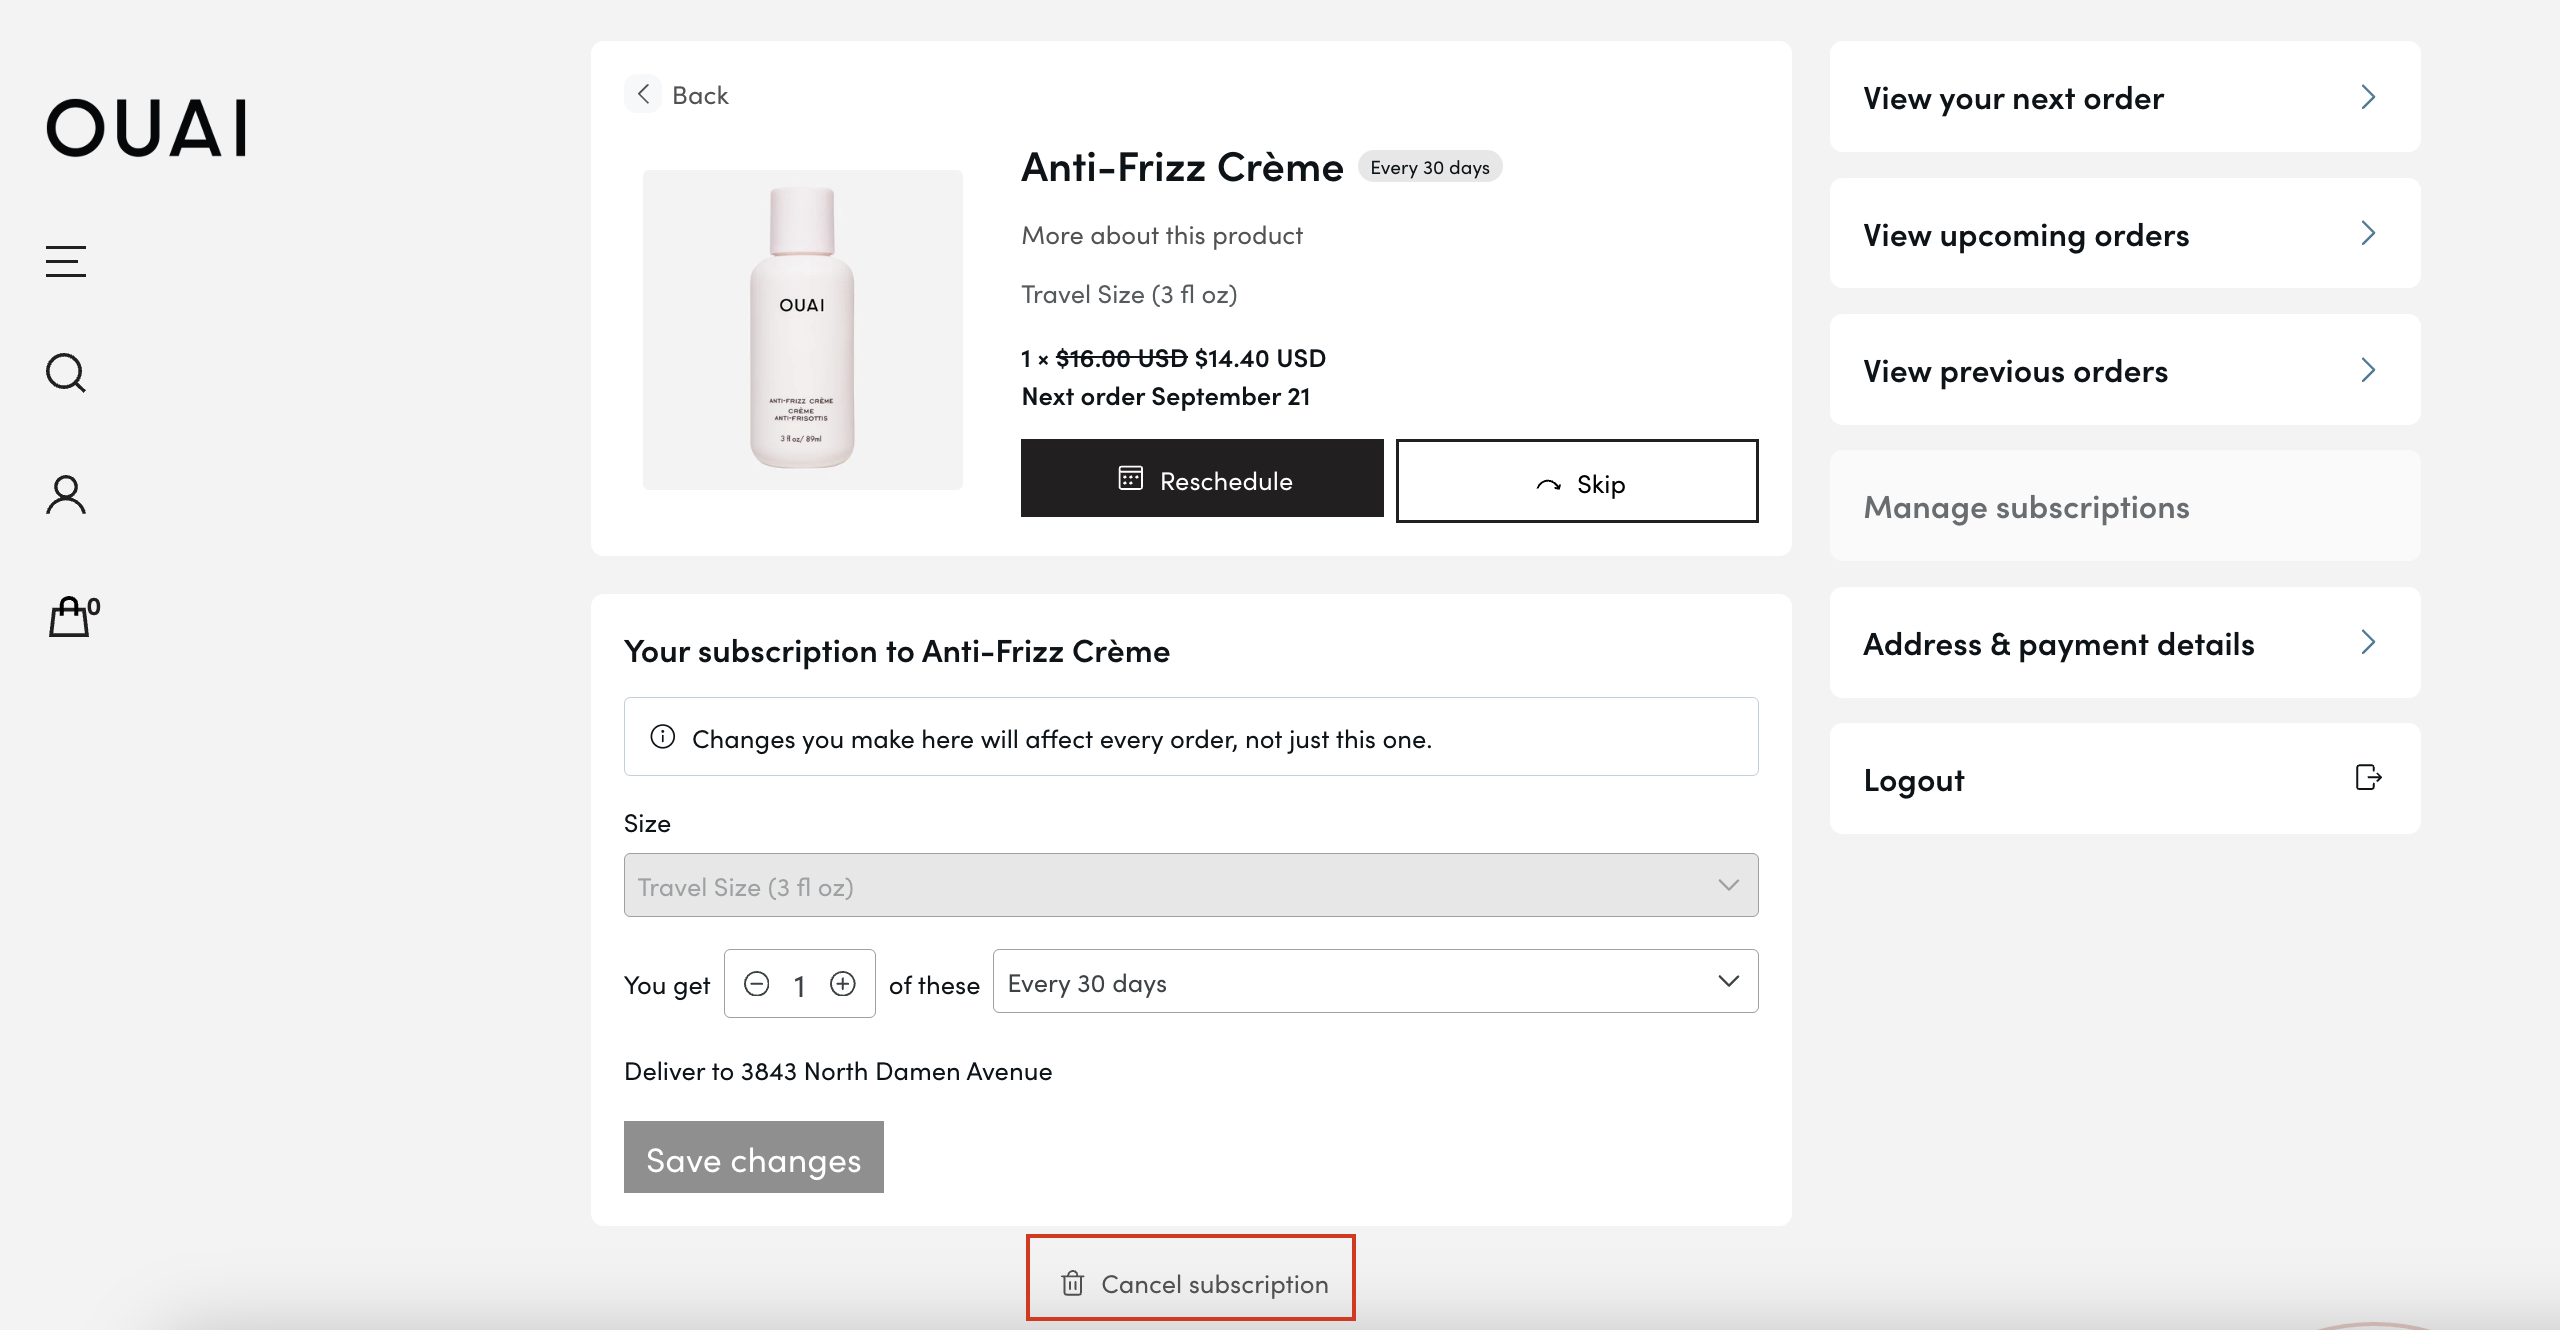Skip the next order
2560x1330 pixels.
pyautogui.click(x=1577, y=481)
